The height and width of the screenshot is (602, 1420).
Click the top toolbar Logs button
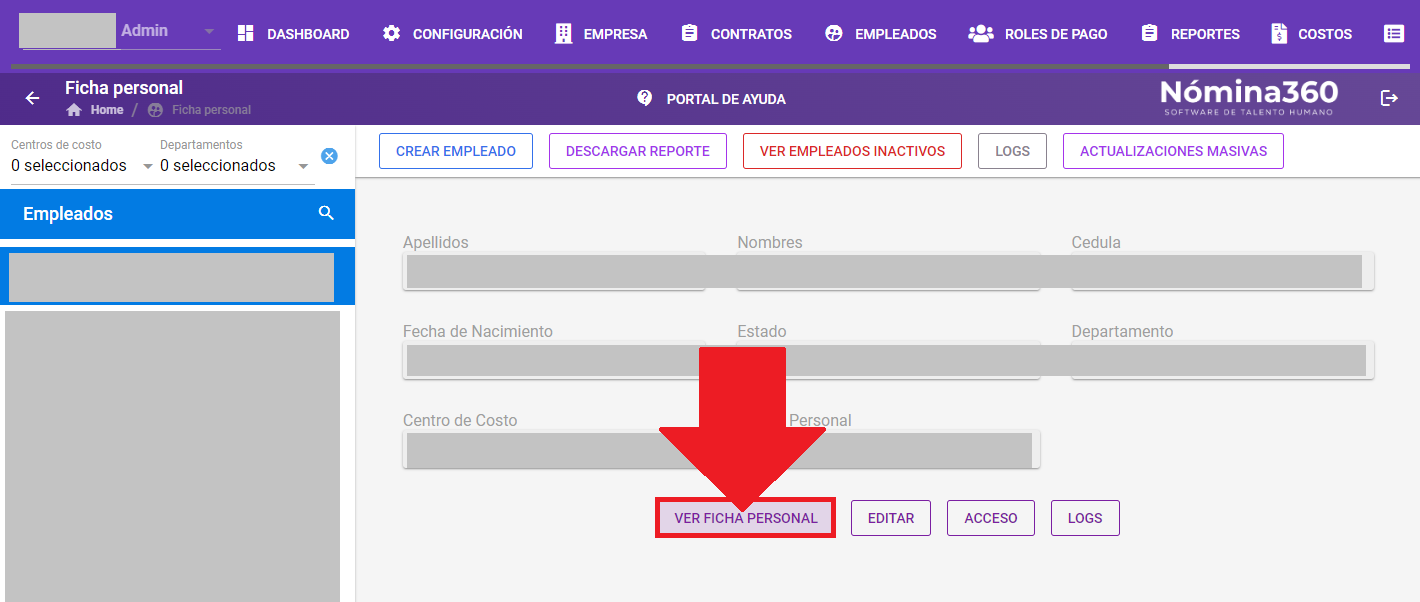[x=1012, y=151]
